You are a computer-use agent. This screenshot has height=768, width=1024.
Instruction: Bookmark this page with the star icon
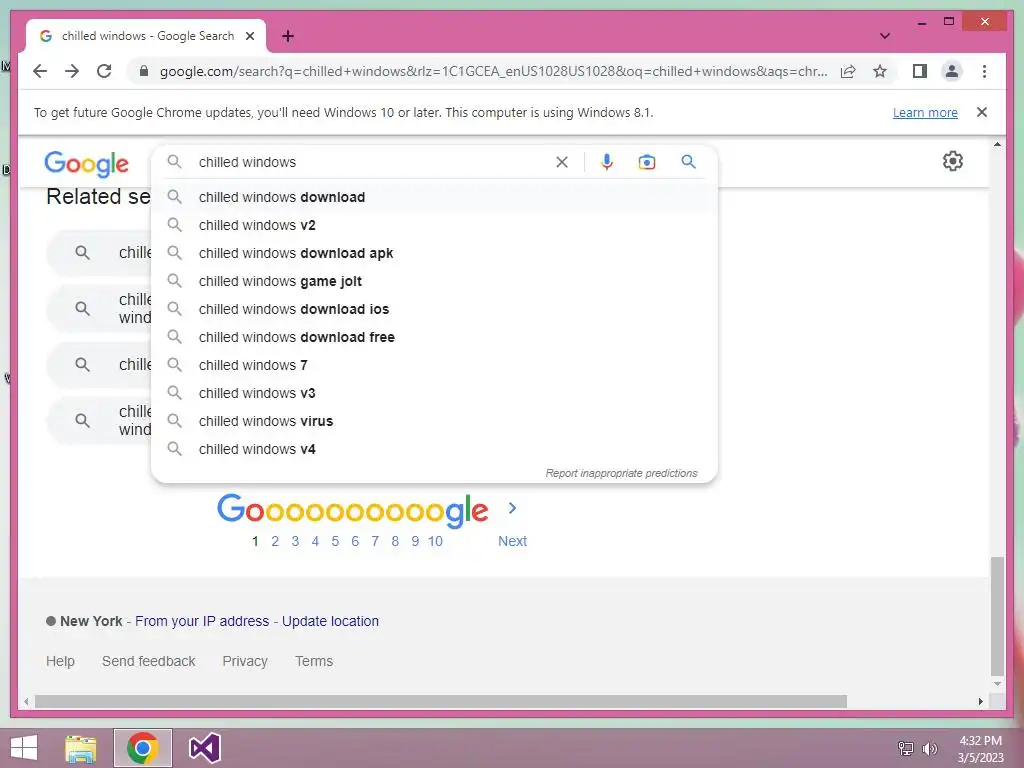(x=880, y=71)
